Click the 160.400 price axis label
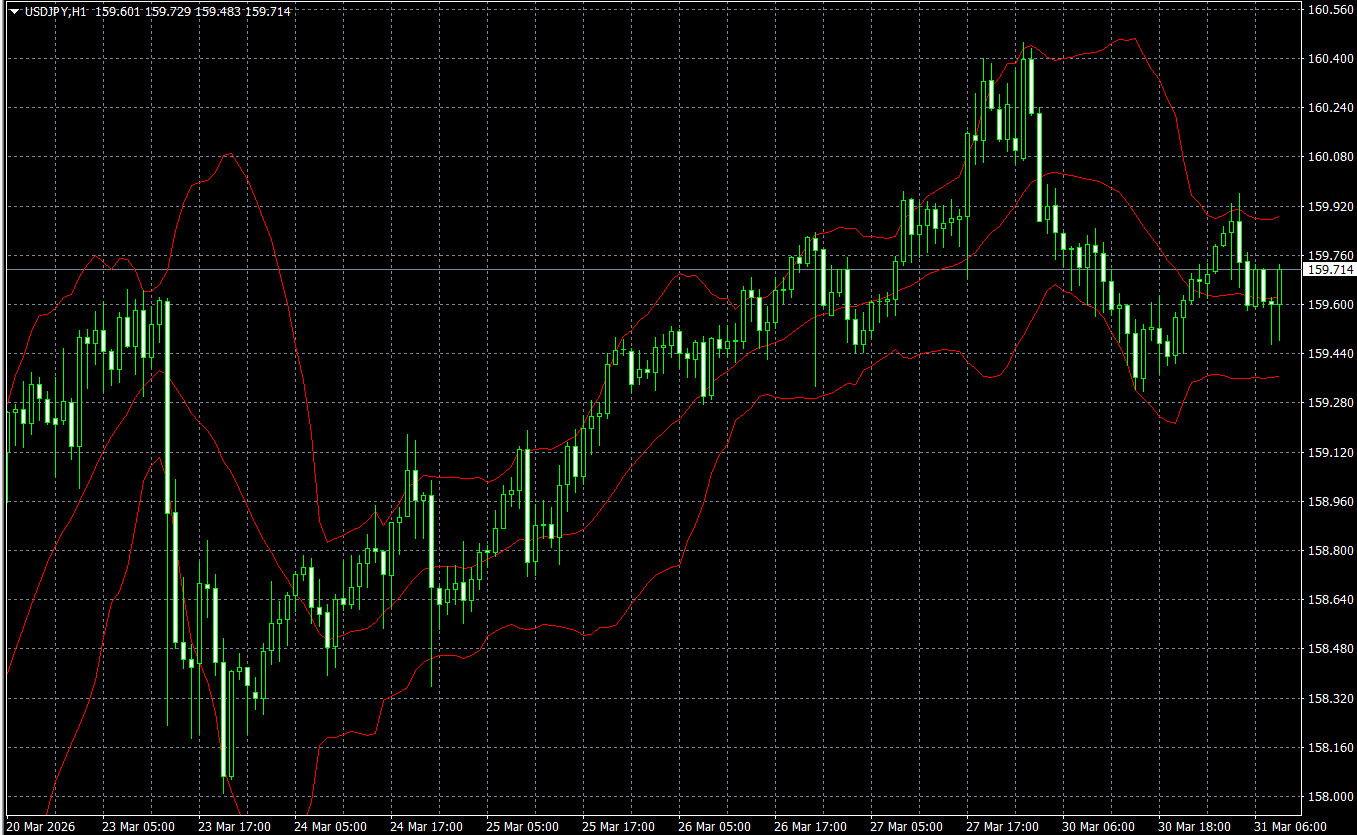 [x=1330, y=59]
